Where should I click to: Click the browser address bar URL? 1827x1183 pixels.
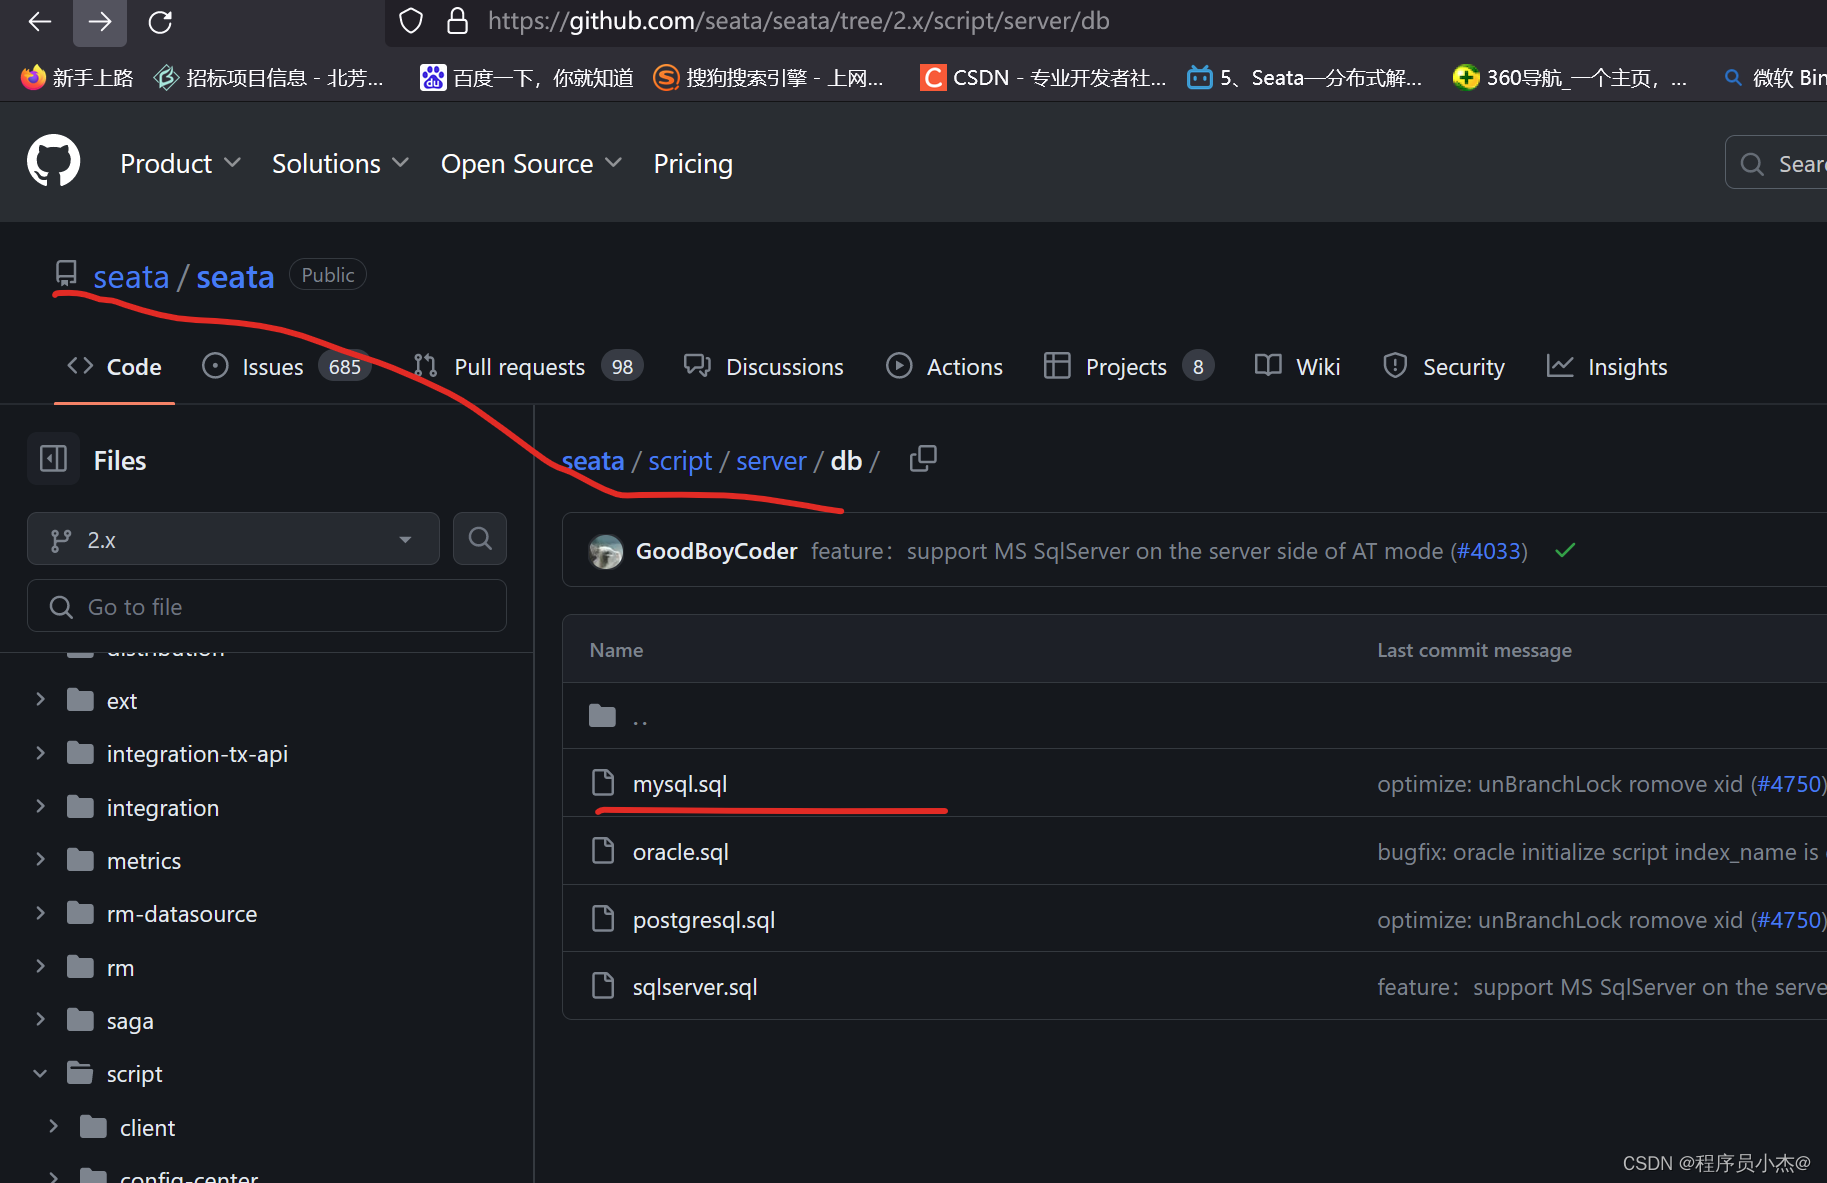pyautogui.click(x=798, y=21)
